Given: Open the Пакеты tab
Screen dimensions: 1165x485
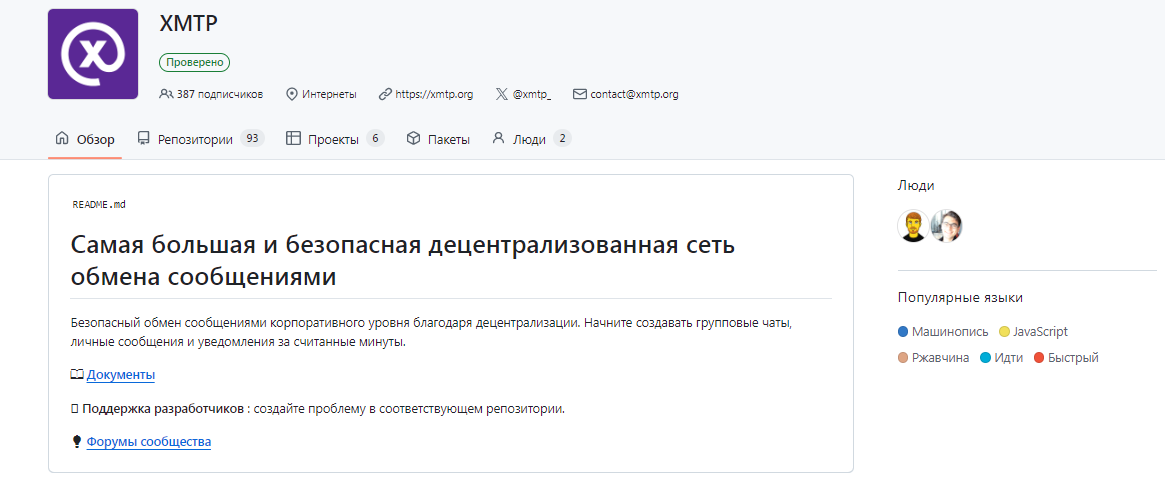Looking at the screenshot, I should coord(438,139).
